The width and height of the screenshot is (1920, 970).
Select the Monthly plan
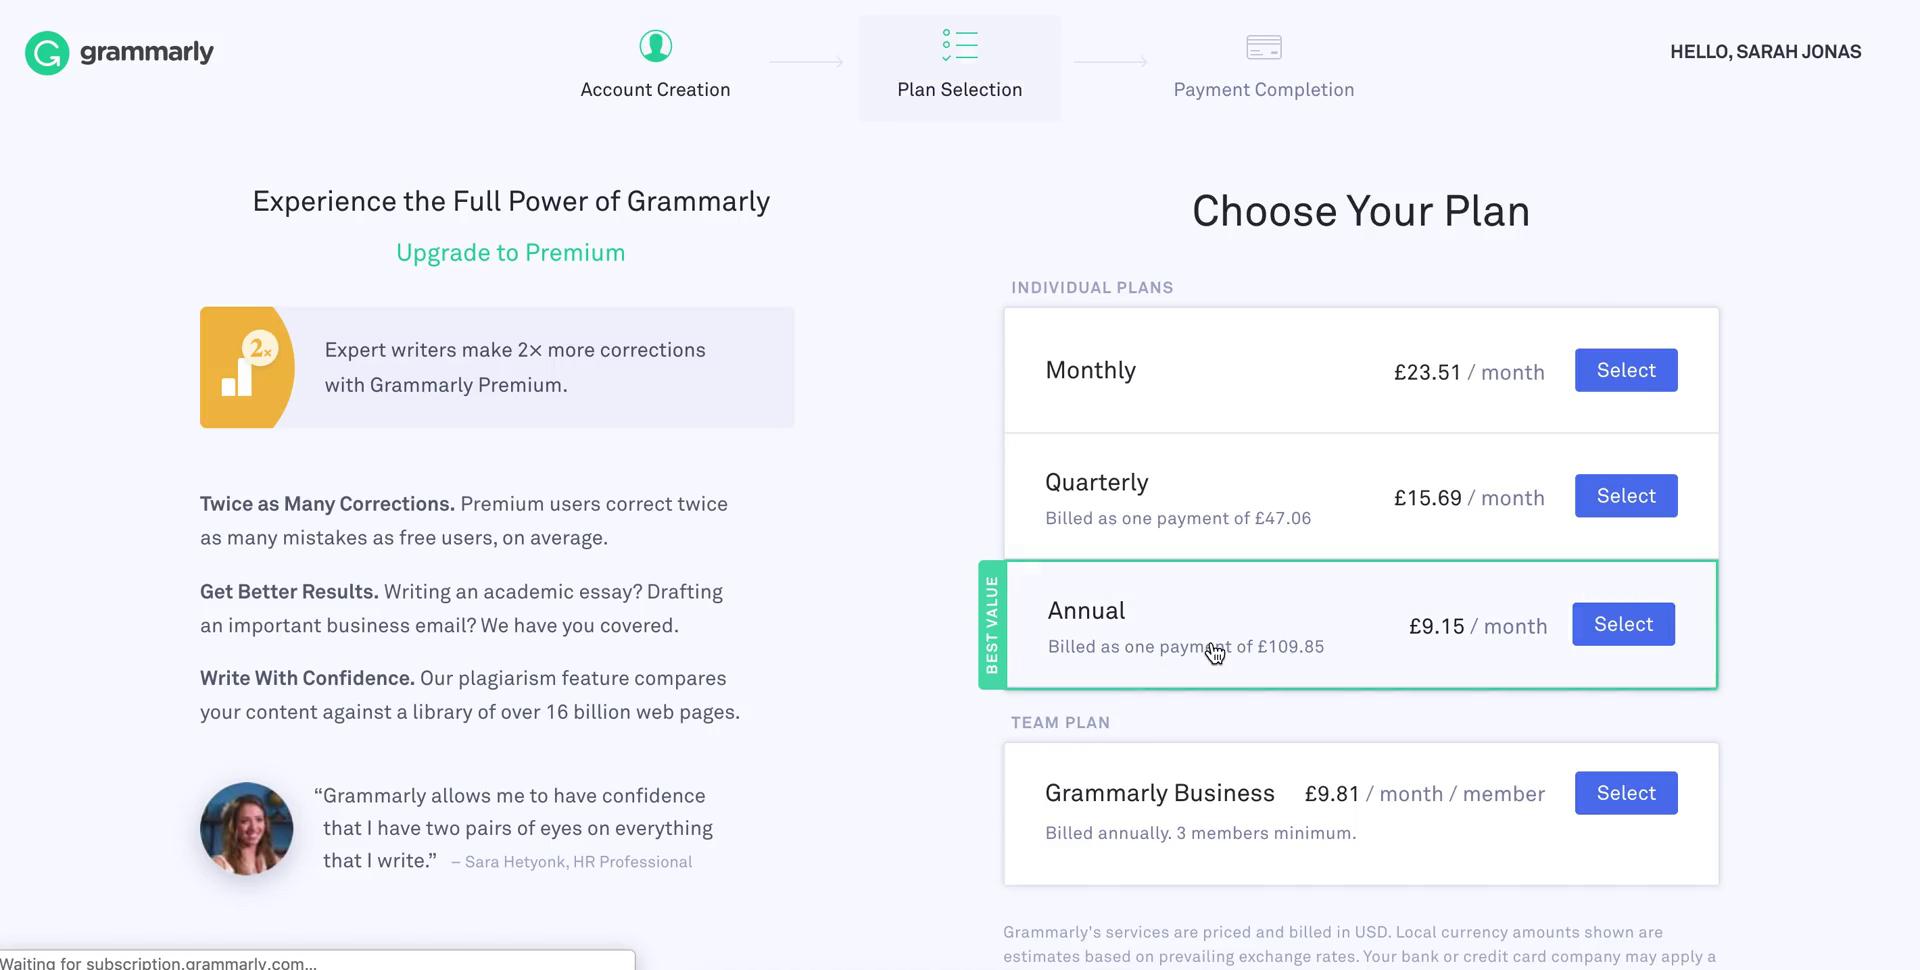(x=1626, y=370)
